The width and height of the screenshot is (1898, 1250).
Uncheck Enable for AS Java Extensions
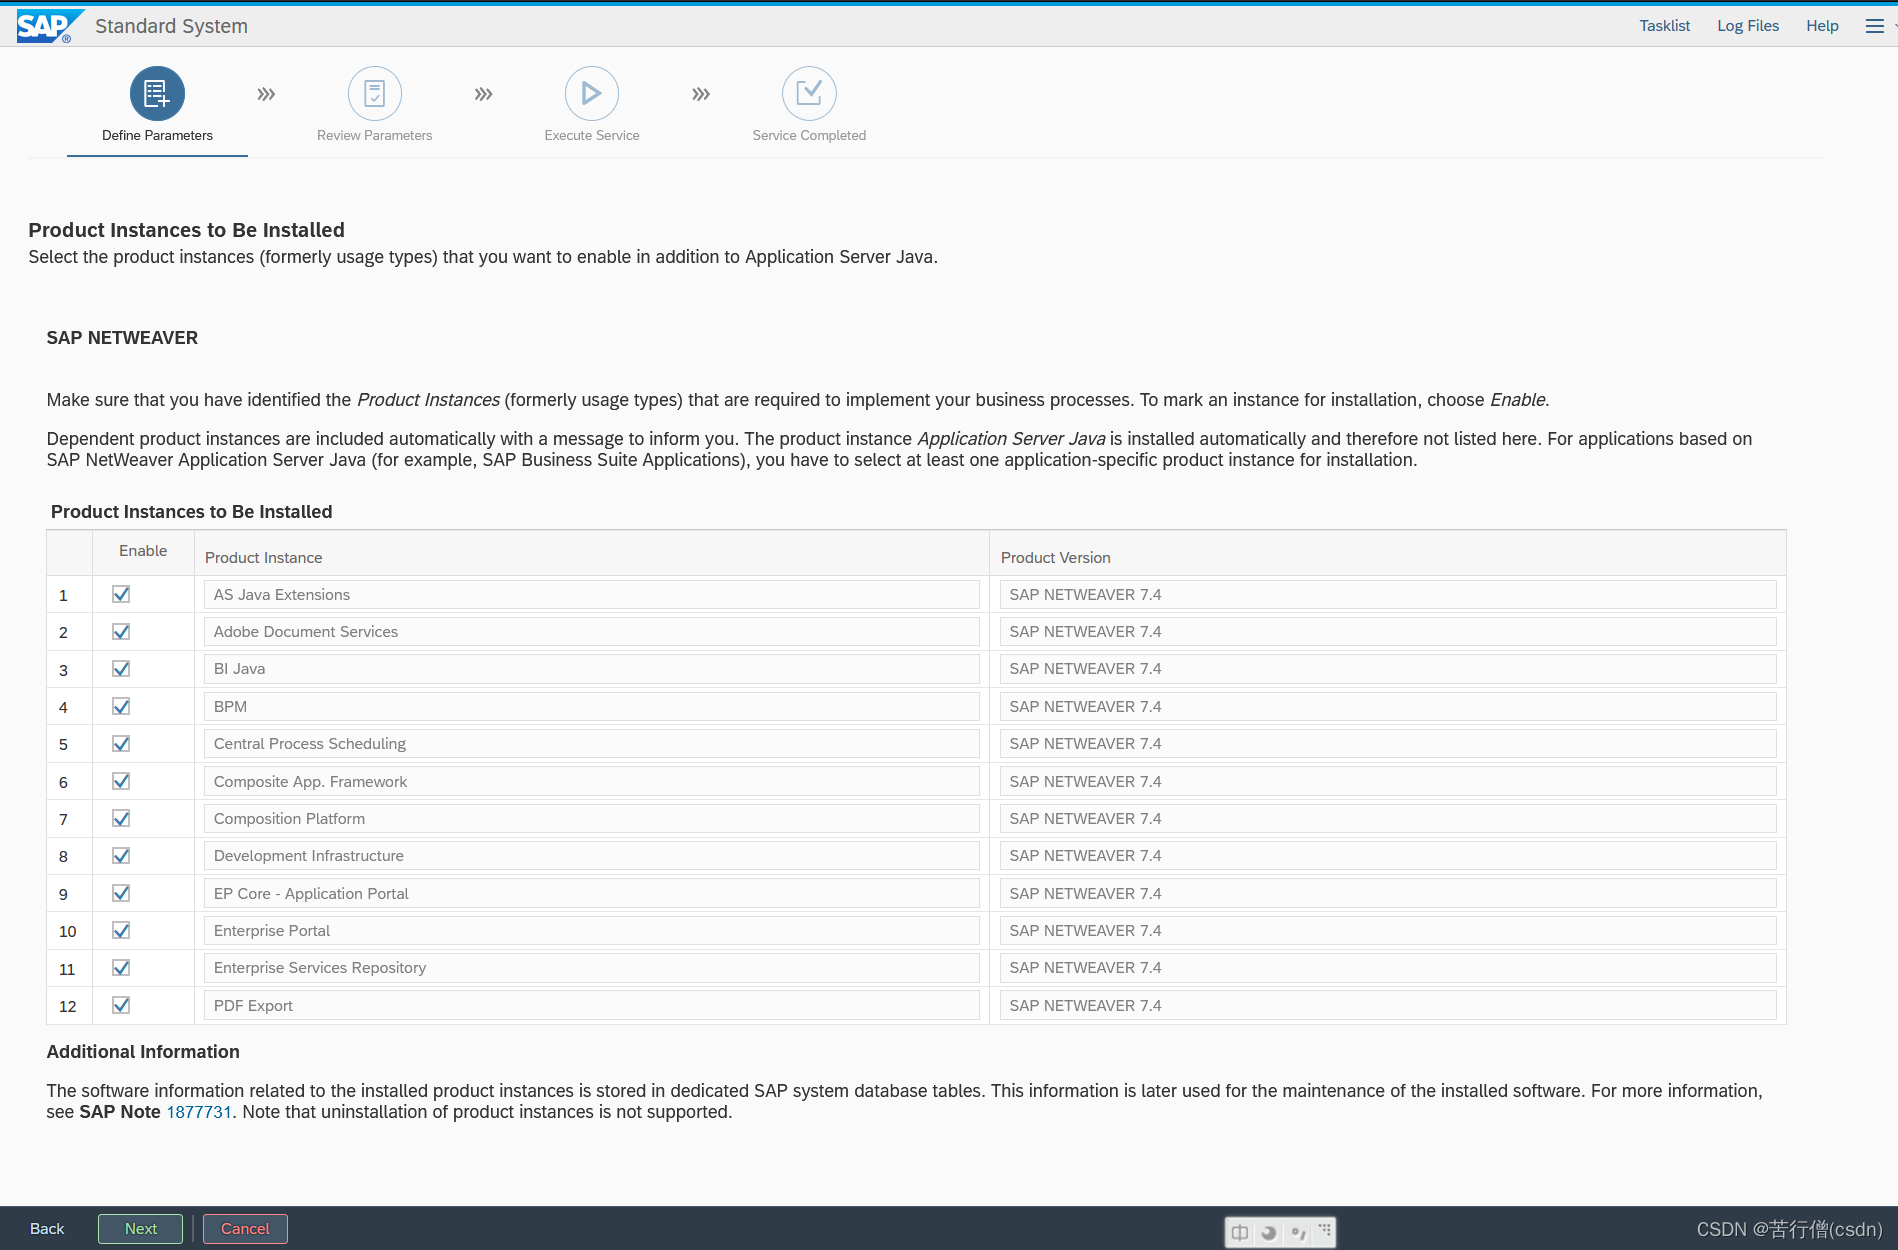(x=121, y=594)
